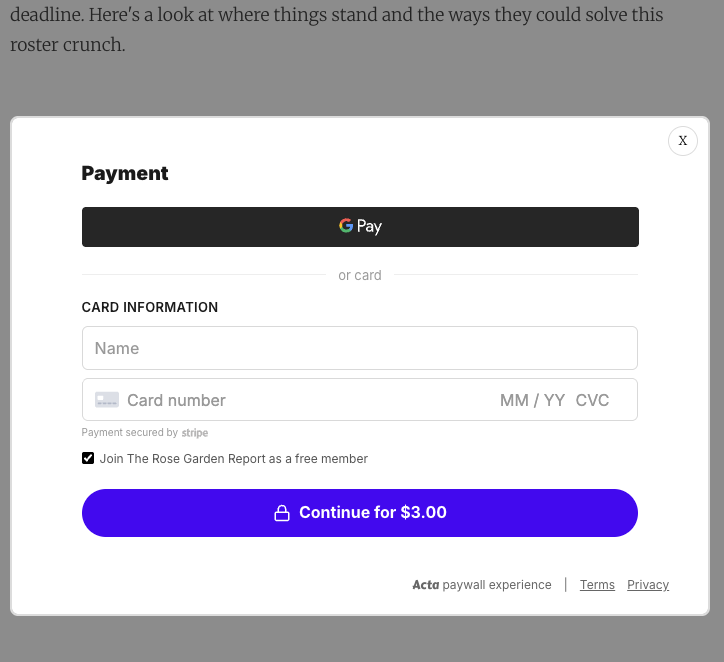The width and height of the screenshot is (724, 662).
Task: Click the Google G logo icon
Action: point(346,225)
